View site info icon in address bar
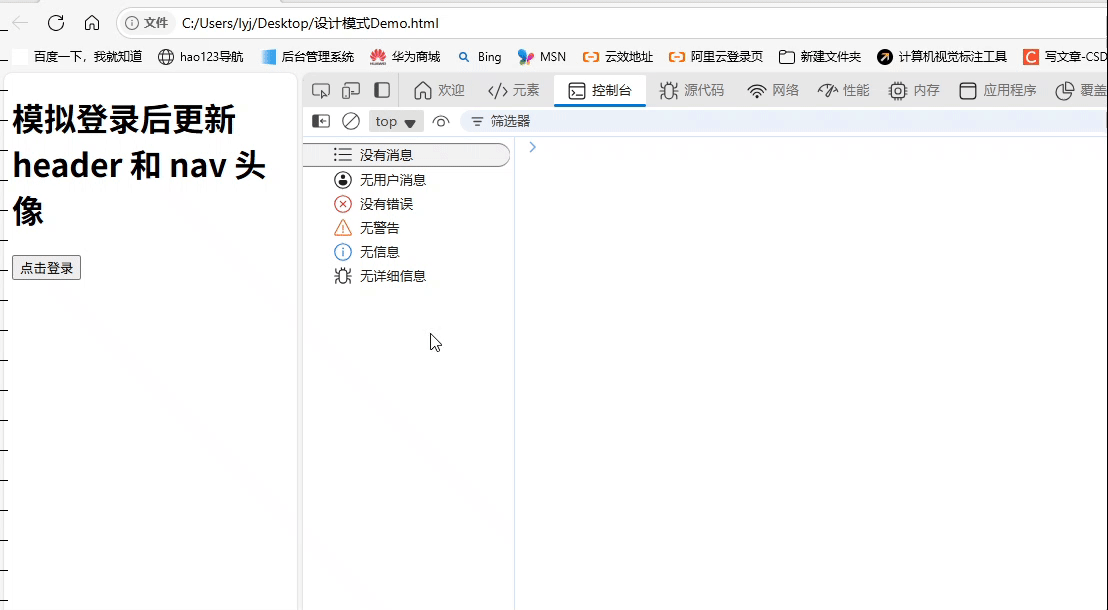The width and height of the screenshot is (1108, 610). click(x=131, y=23)
